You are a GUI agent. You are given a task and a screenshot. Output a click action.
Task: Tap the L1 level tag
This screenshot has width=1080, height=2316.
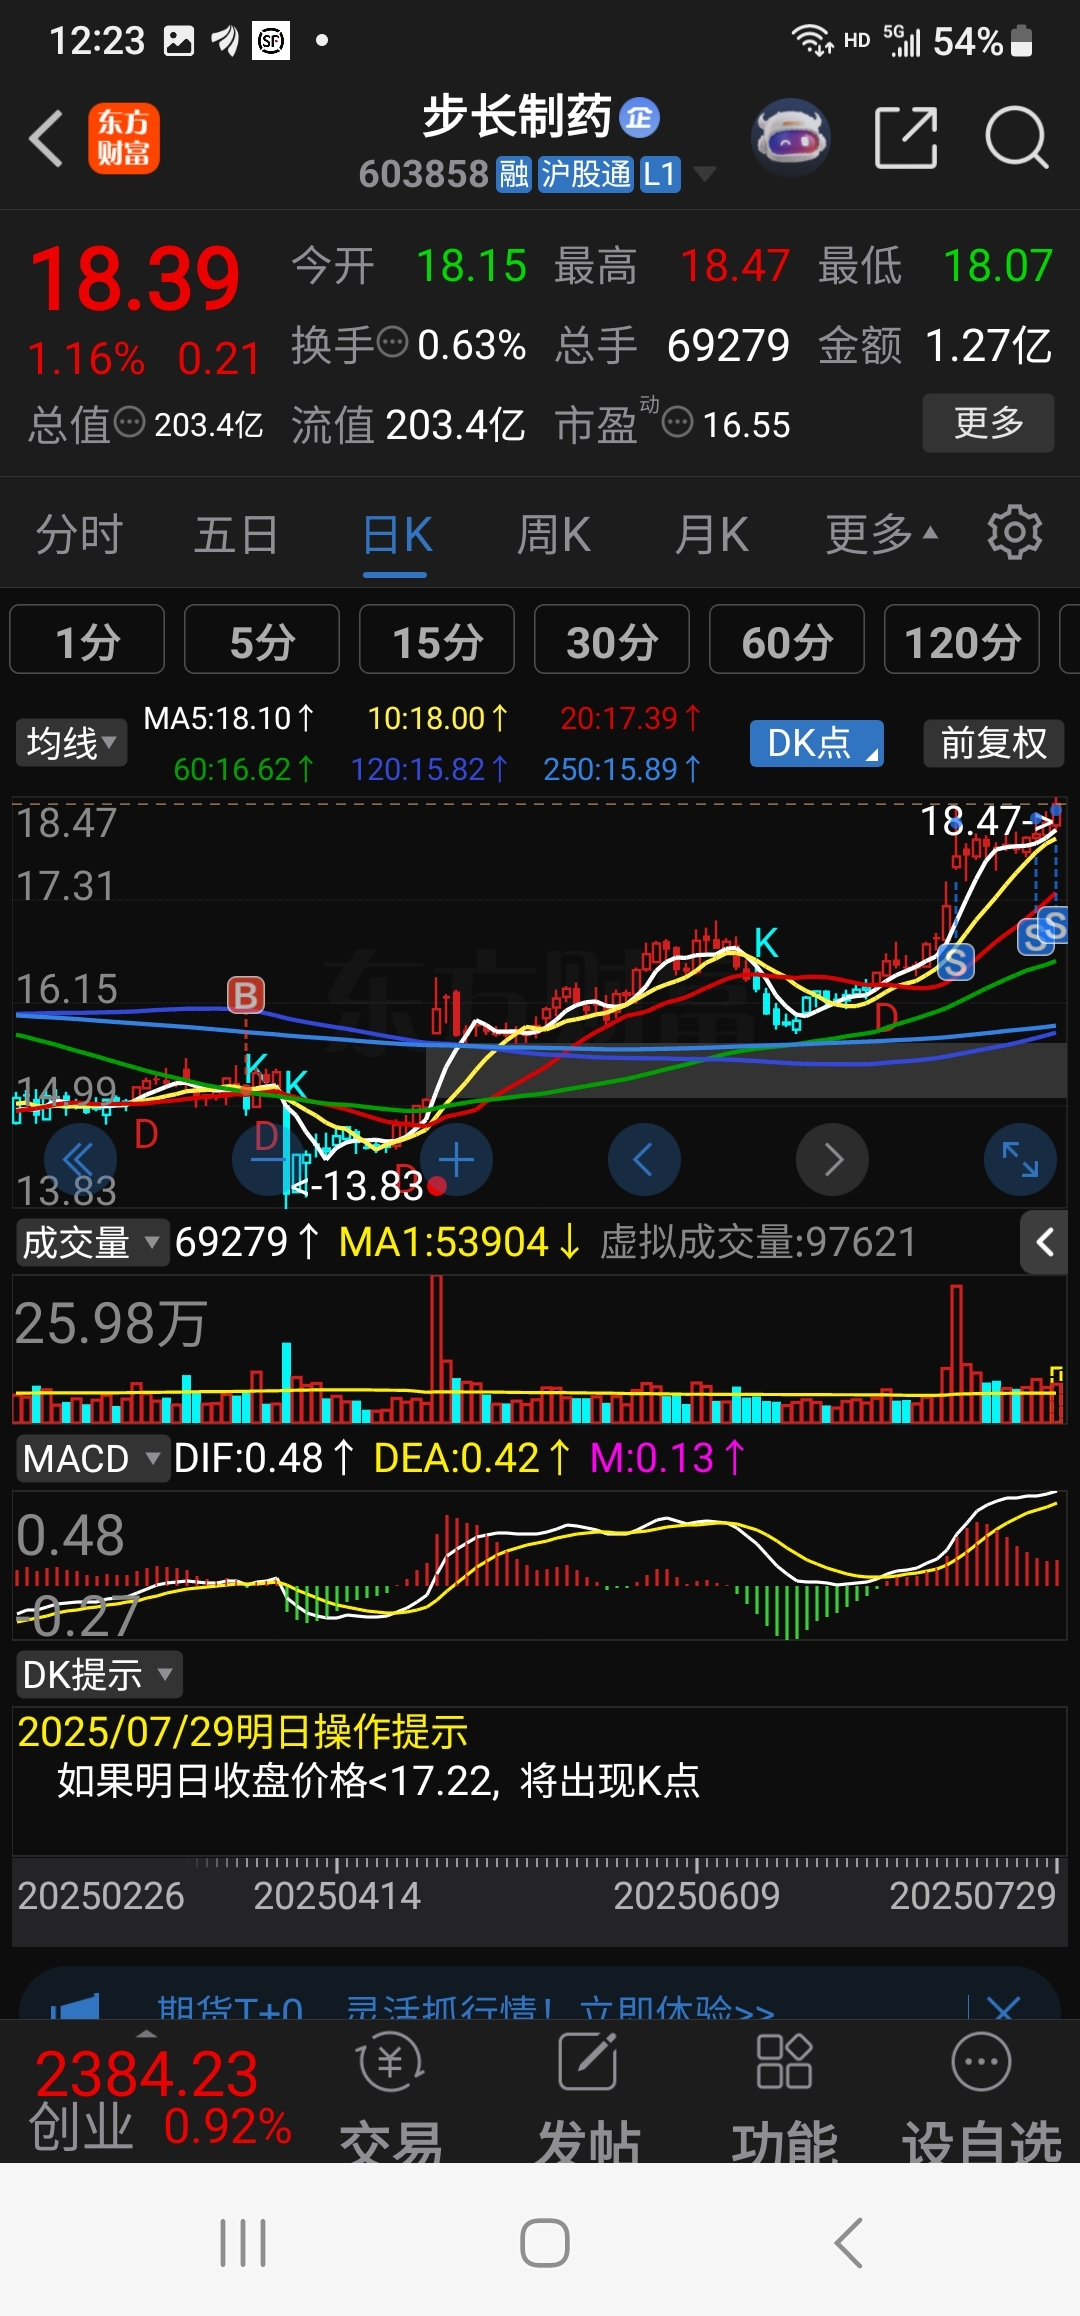pos(659,174)
